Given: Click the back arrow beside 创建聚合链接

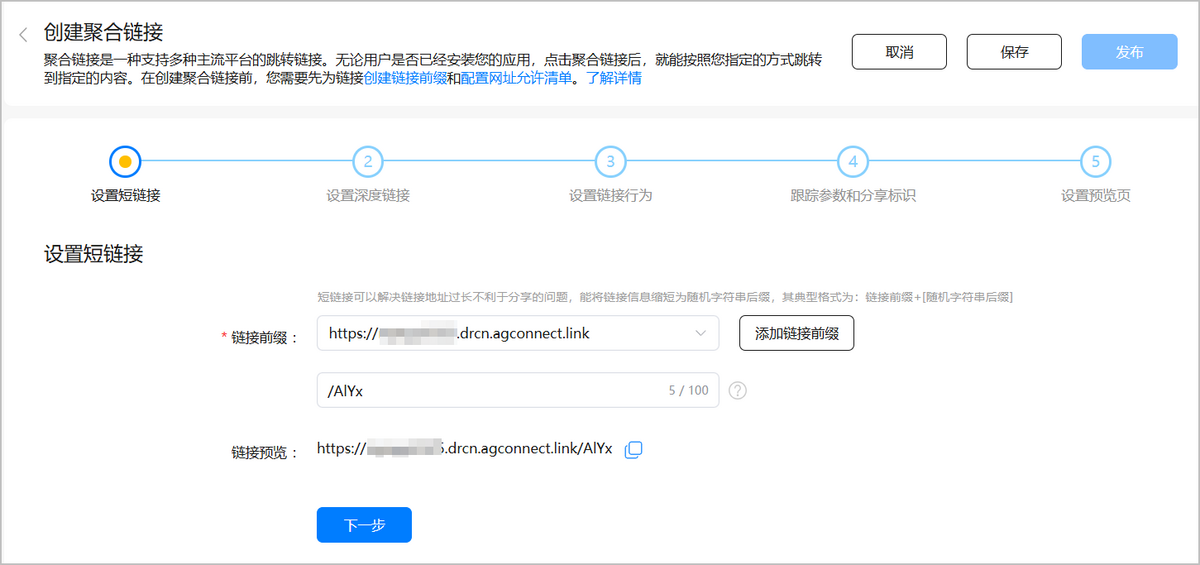Looking at the screenshot, I should [x=23, y=35].
